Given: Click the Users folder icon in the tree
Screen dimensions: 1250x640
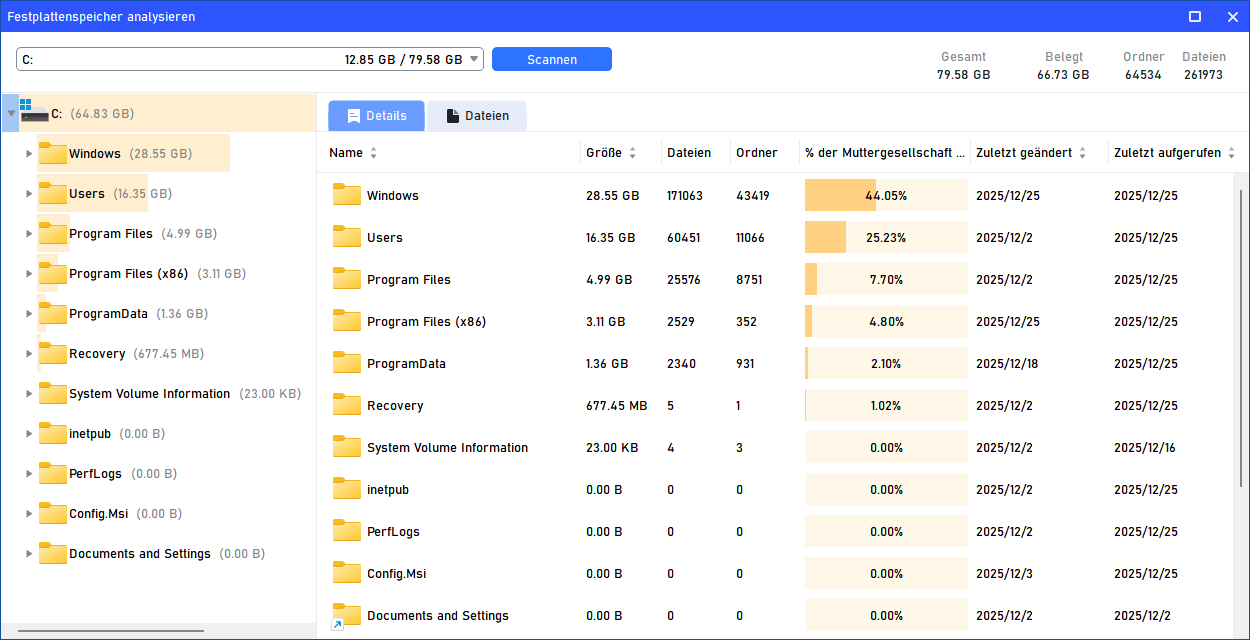Looking at the screenshot, I should tap(52, 193).
